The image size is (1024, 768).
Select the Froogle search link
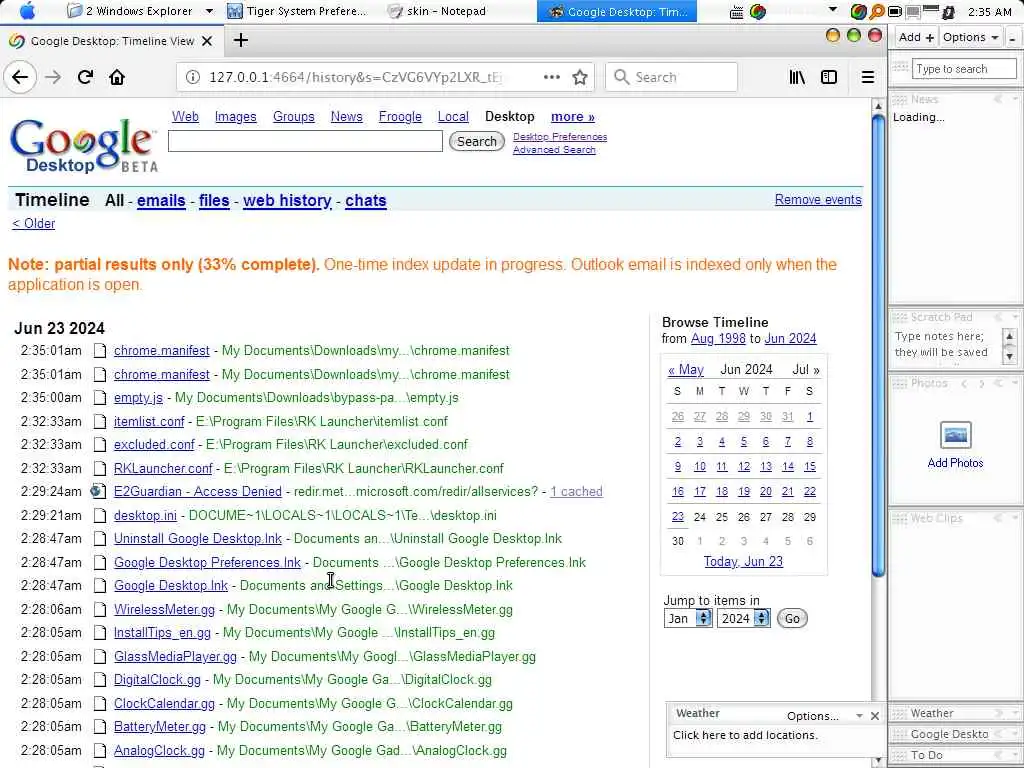(x=400, y=116)
